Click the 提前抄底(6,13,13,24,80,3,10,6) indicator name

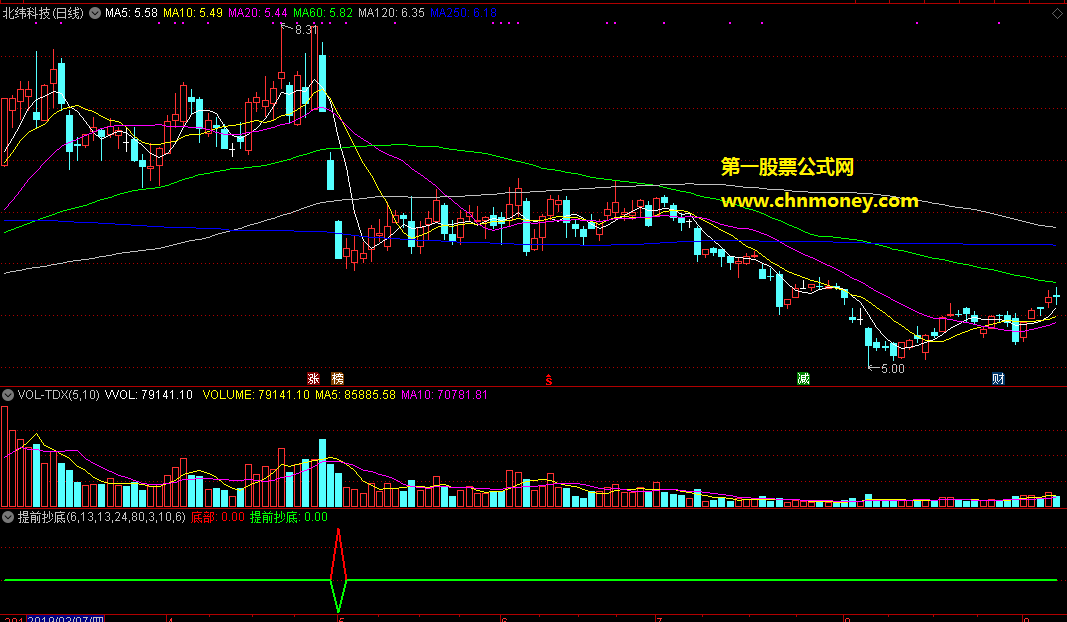pyautogui.click(x=101, y=517)
